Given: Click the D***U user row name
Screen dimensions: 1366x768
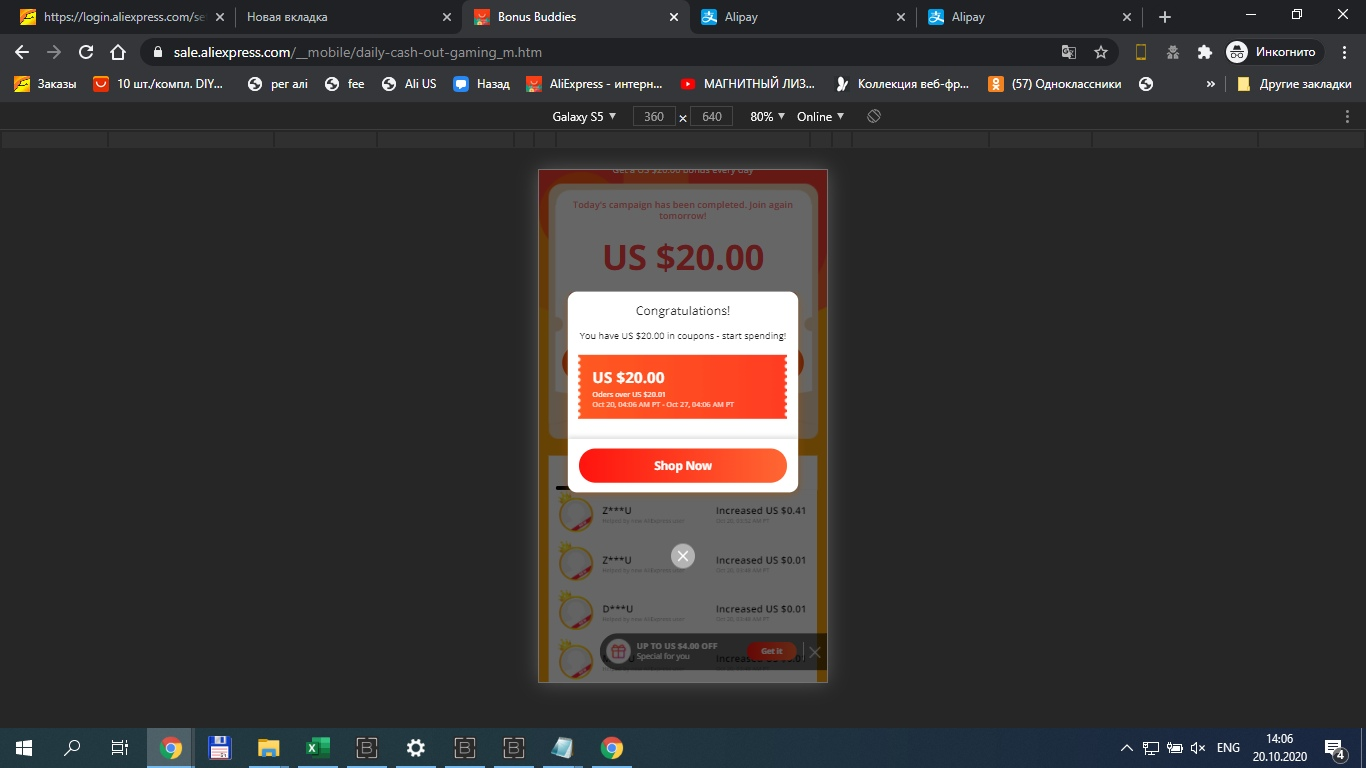Looking at the screenshot, I should 617,609.
